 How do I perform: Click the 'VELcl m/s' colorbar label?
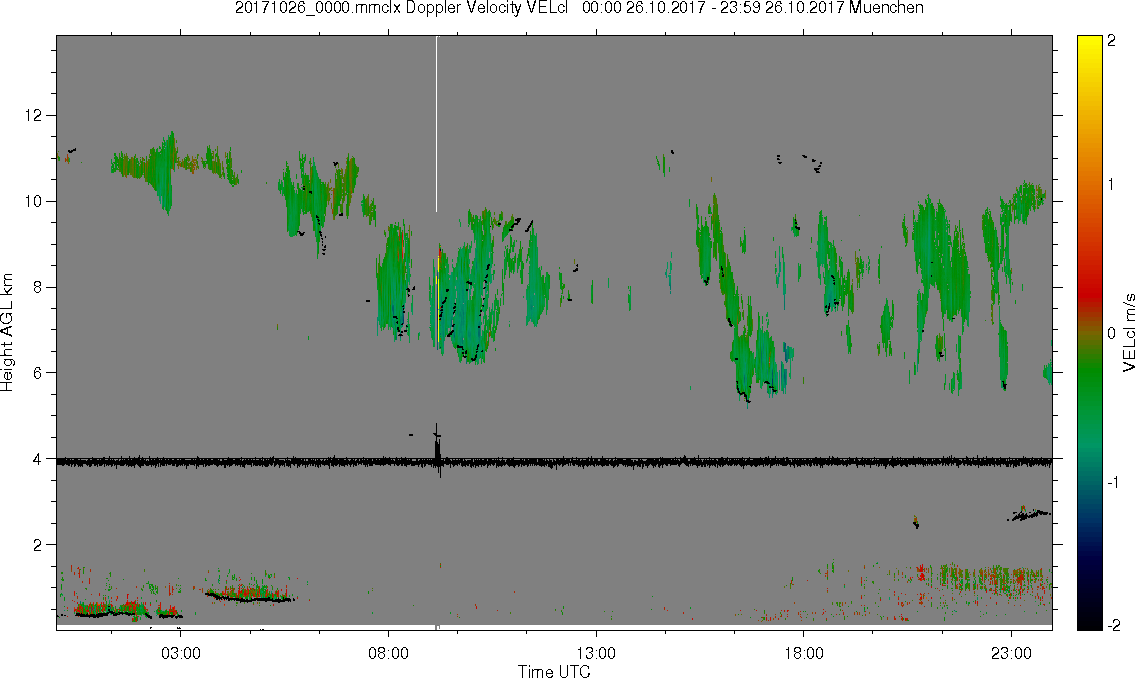pyautogui.click(x=1128, y=333)
